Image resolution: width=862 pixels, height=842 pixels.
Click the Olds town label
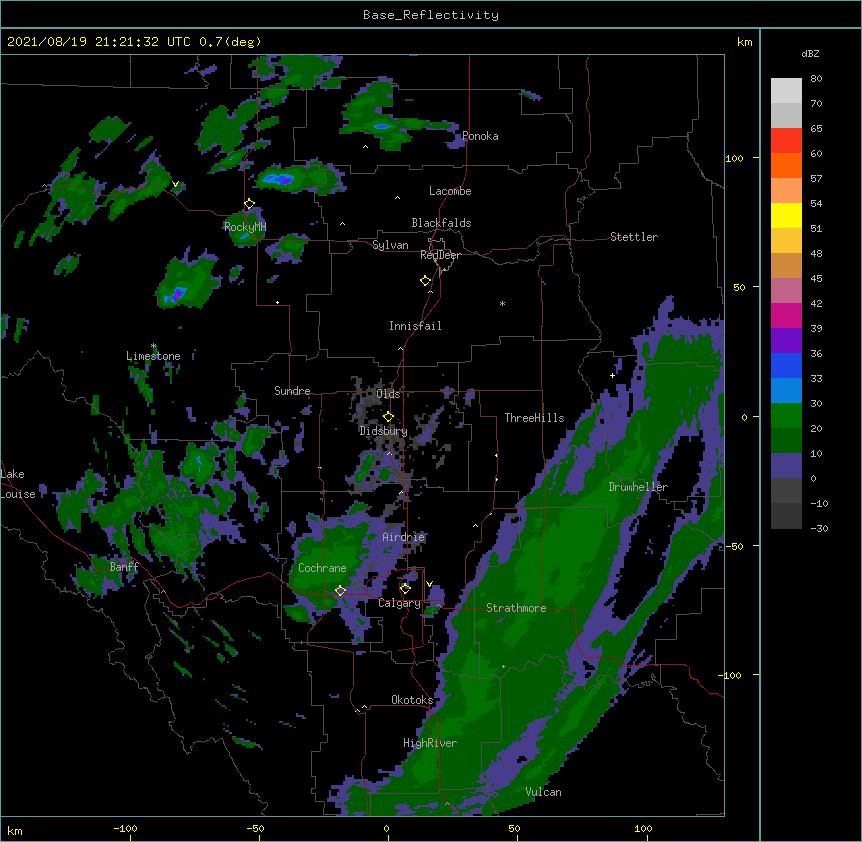tap(388, 394)
